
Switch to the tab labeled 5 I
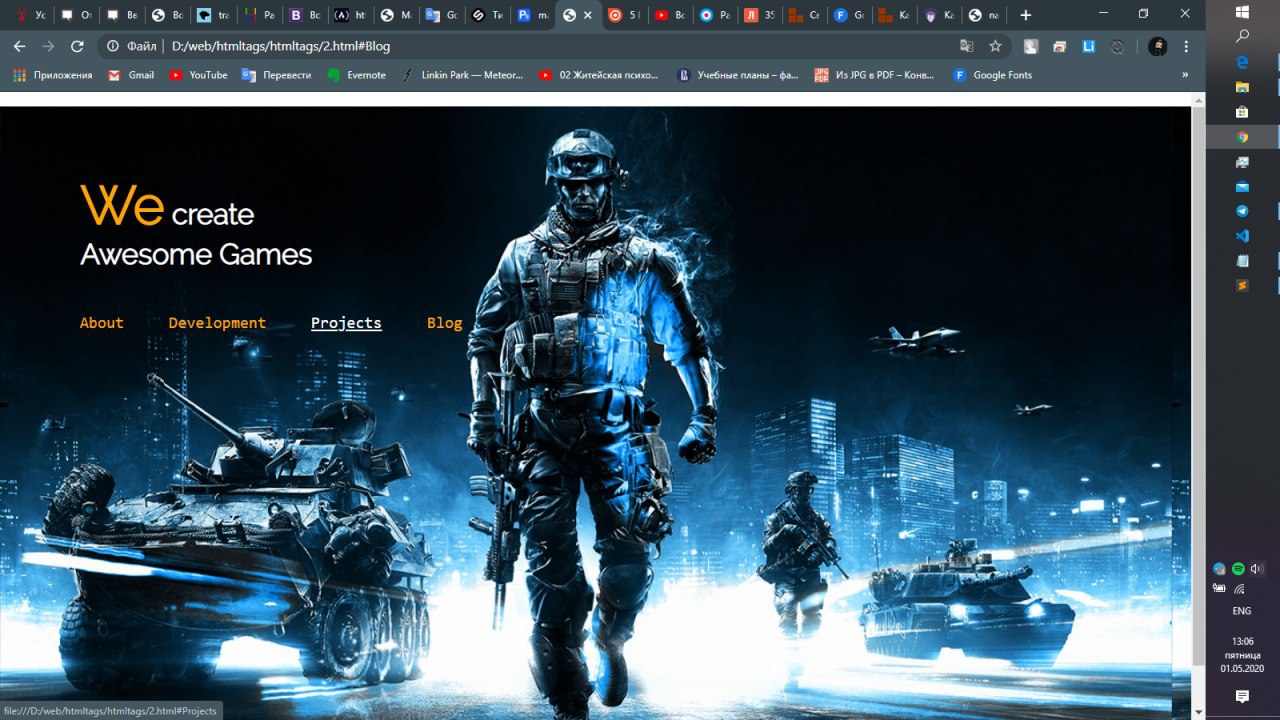(x=624, y=15)
